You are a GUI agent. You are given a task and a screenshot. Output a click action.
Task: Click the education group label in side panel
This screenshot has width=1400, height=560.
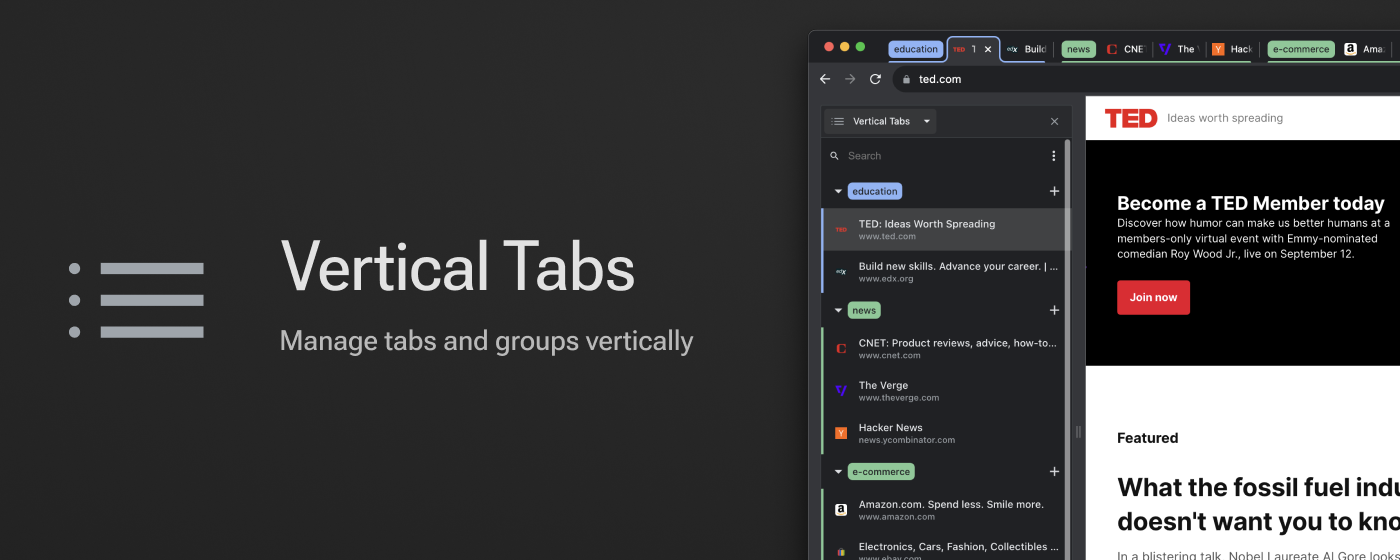tap(875, 191)
